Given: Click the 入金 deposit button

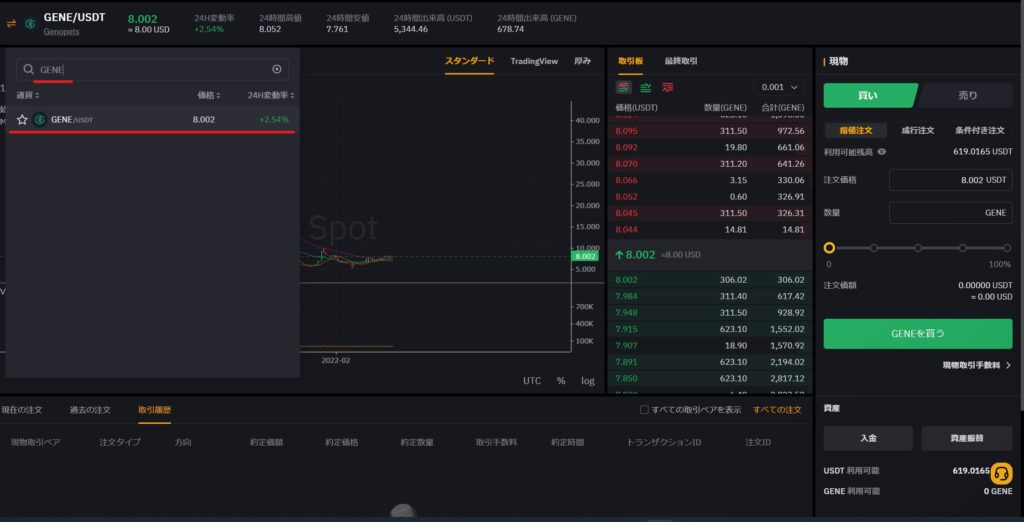Looking at the screenshot, I should point(868,438).
